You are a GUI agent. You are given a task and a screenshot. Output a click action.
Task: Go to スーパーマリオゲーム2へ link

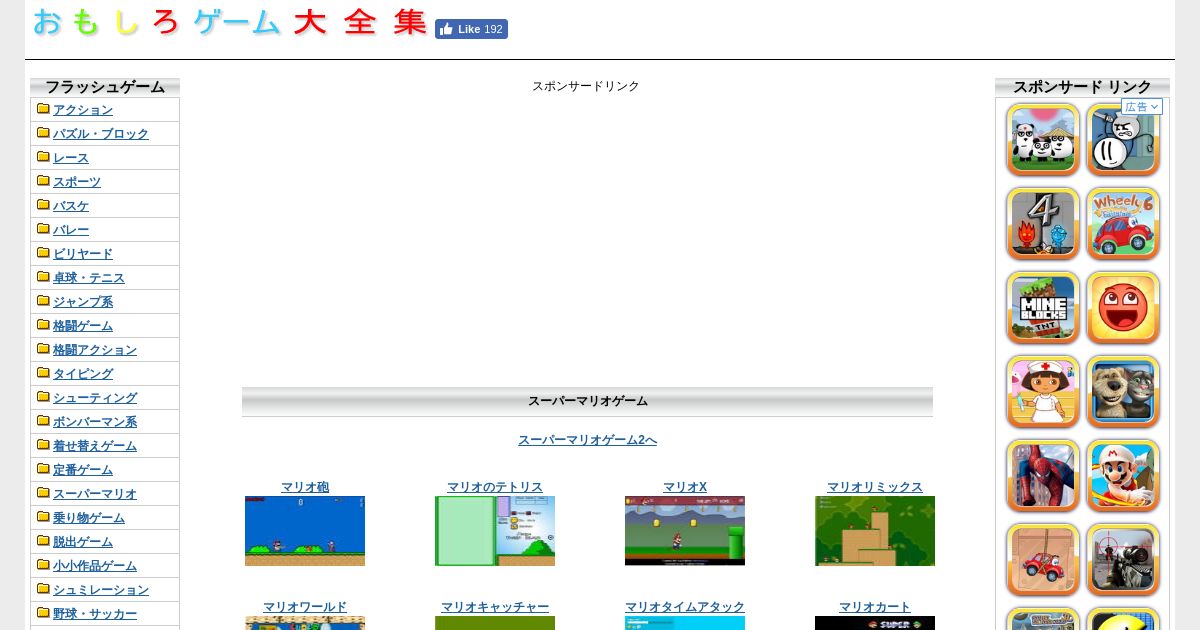587,440
